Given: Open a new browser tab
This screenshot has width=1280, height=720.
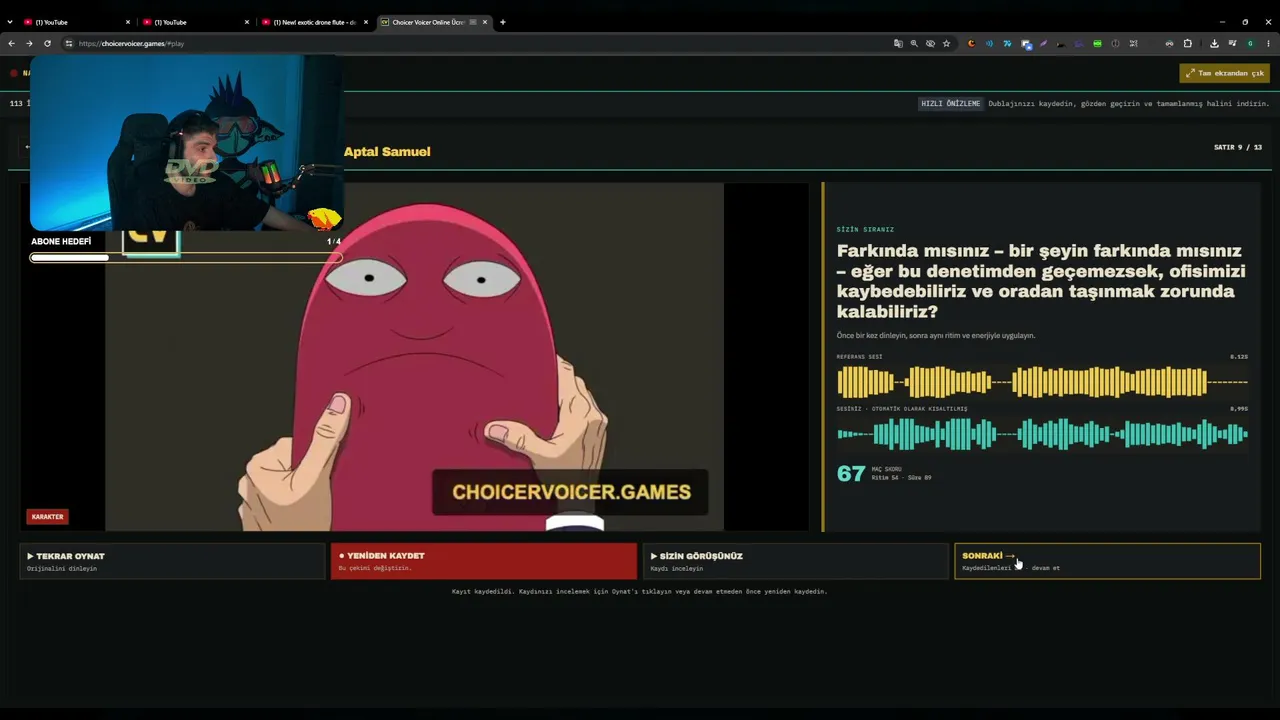Looking at the screenshot, I should [503, 22].
